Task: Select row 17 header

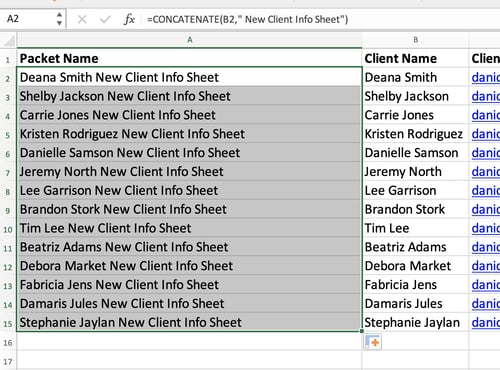Action: coord(8,361)
